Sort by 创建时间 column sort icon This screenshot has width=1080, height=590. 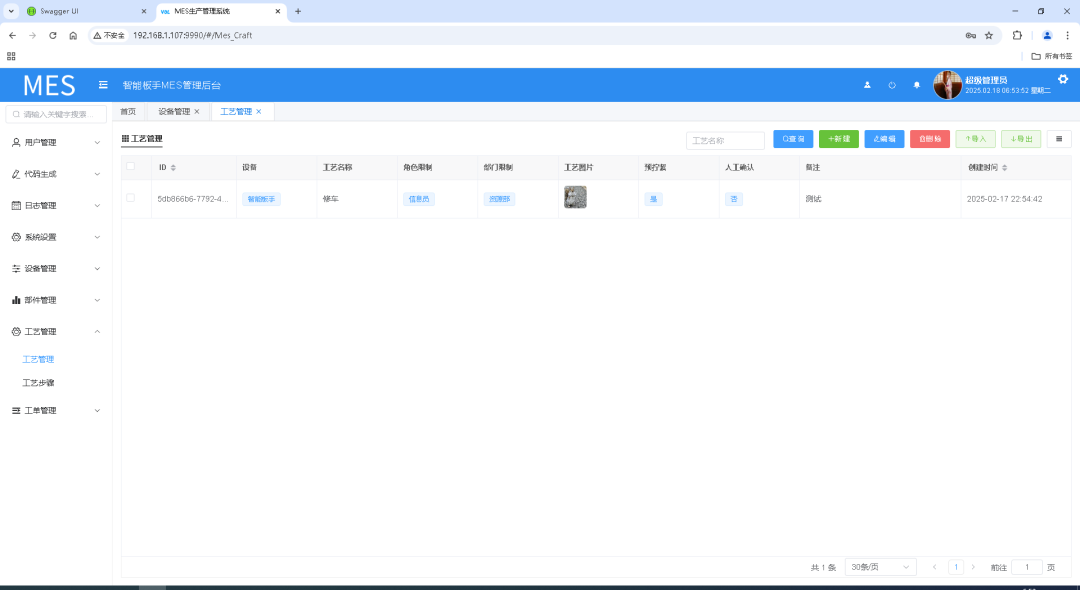tap(1005, 168)
